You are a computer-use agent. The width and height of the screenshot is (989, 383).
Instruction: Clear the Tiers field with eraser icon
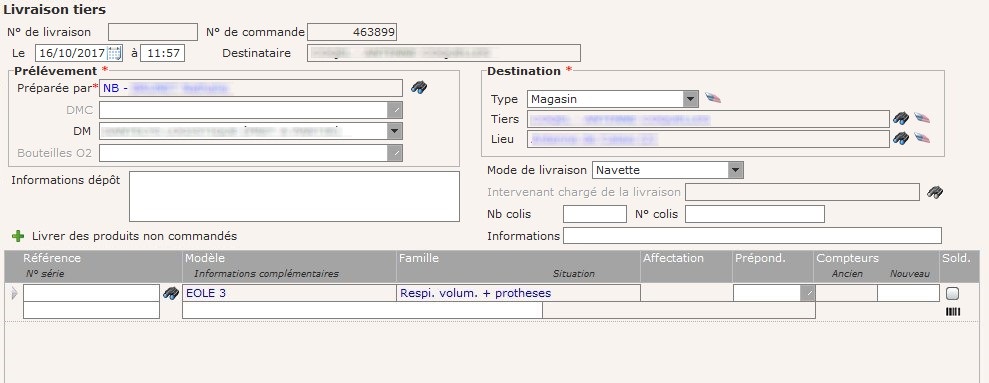922,118
